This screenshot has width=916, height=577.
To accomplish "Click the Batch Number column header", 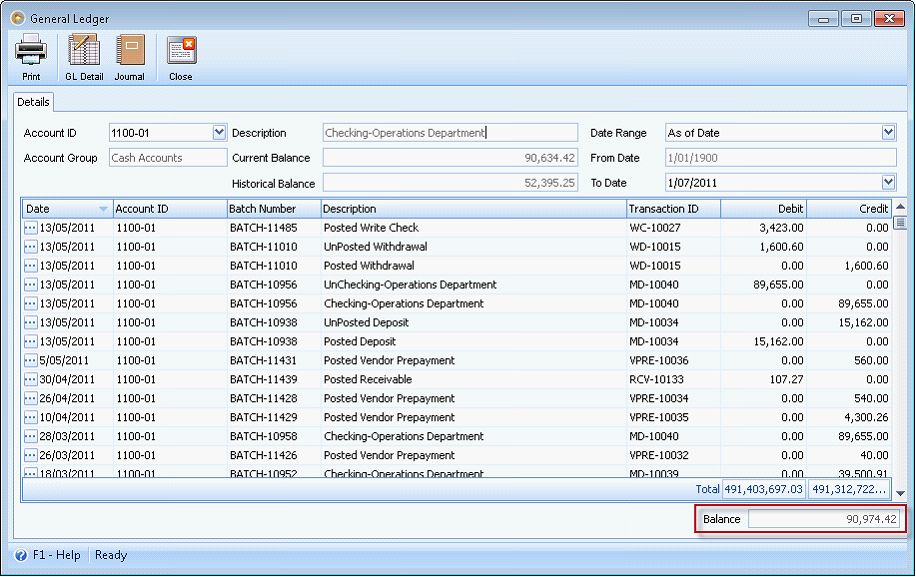I will [x=273, y=209].
